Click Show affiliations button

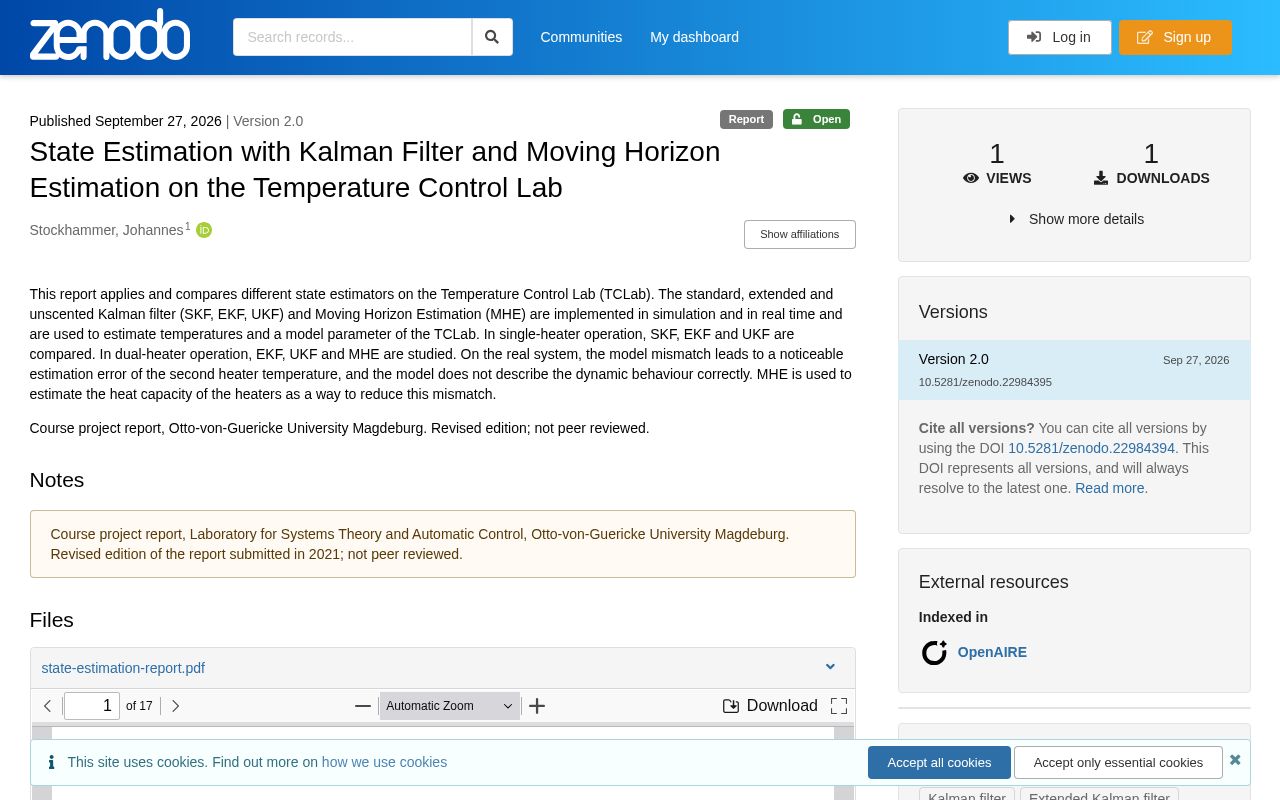[x=799, y=234]
